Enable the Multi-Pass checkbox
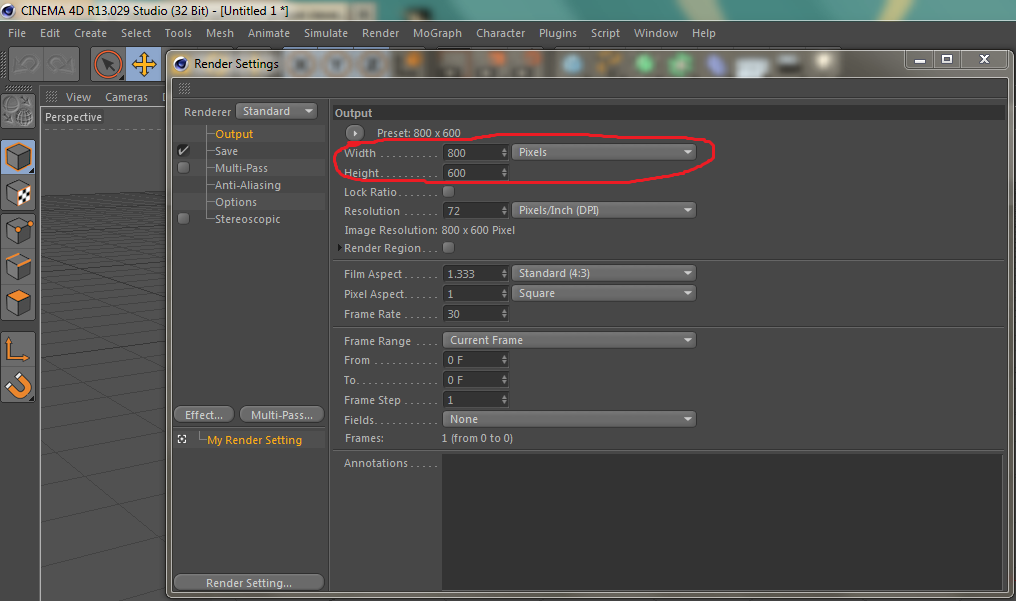This screenshot has width=1016, height=601. click(184, 168)
